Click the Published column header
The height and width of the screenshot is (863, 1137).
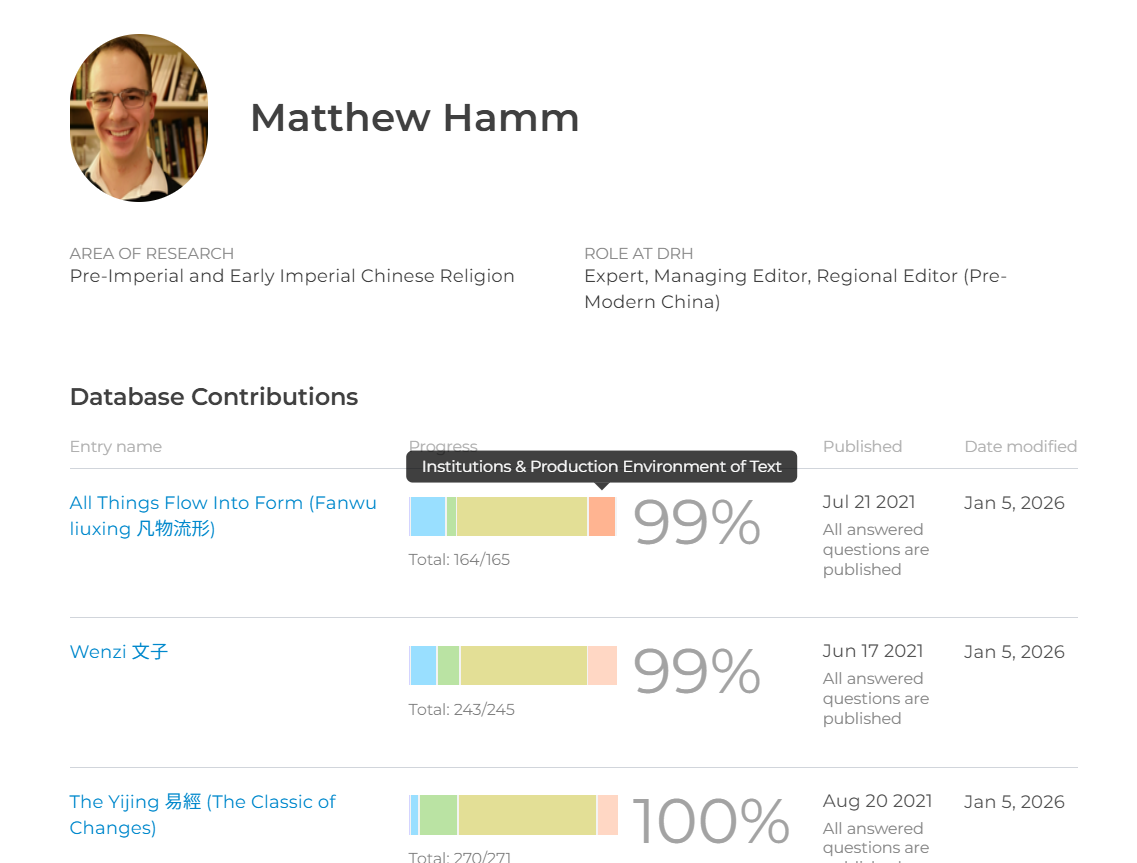(x=862, y=447)
